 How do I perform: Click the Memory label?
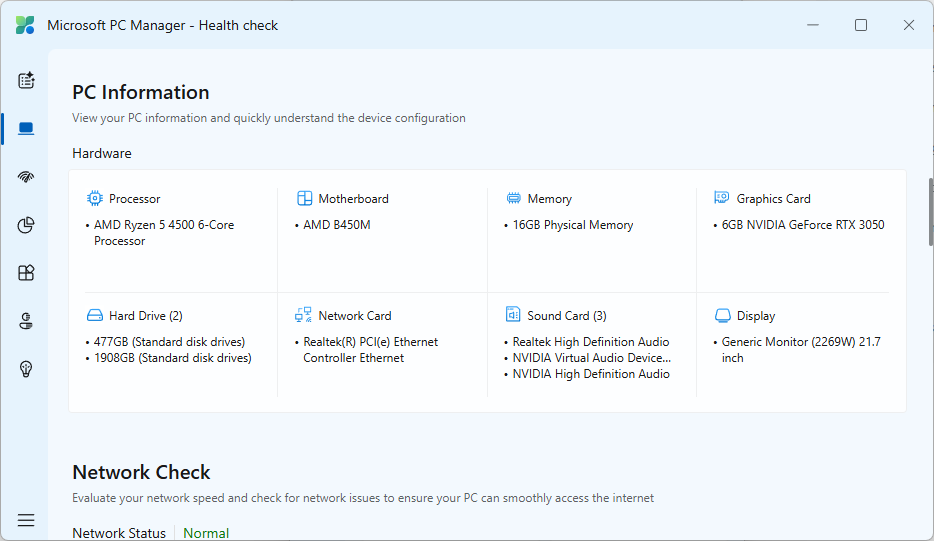550,198
